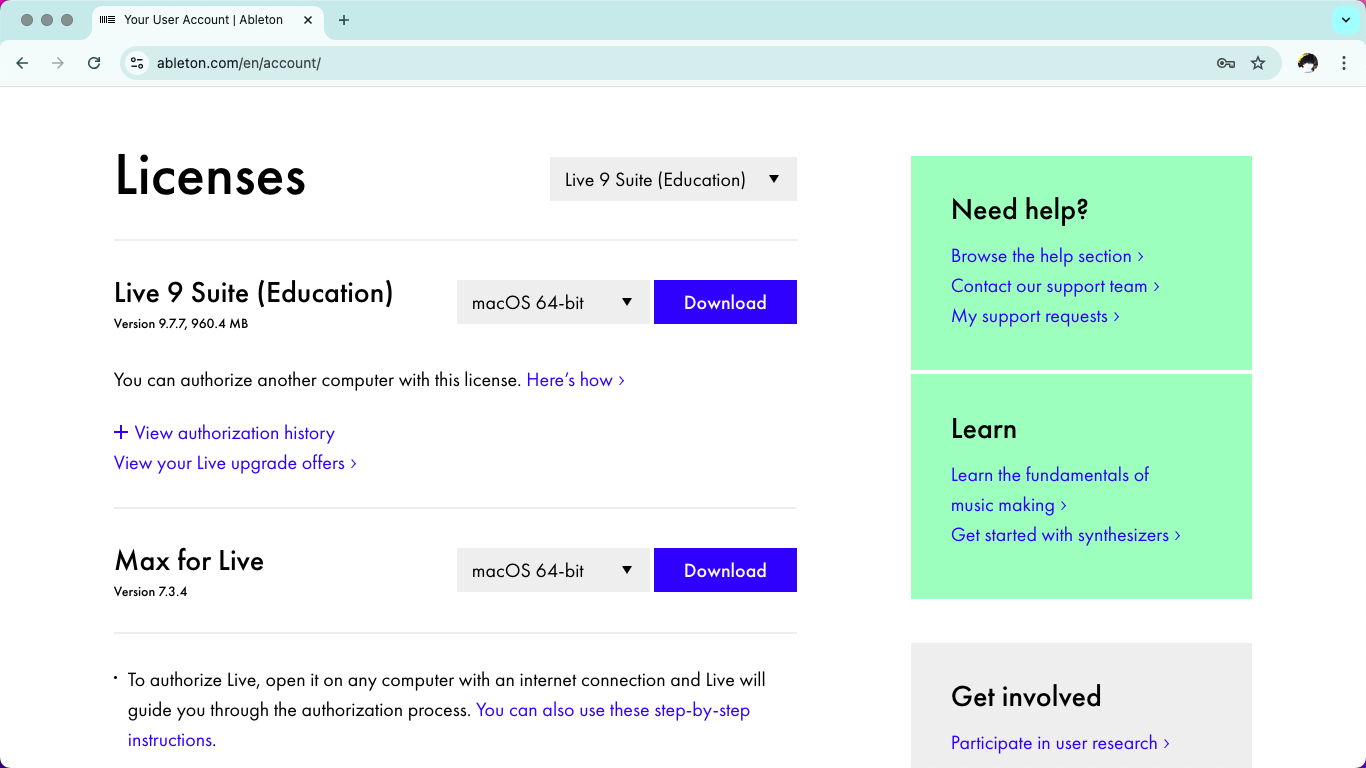Select the Your User Account tab

tap(208, 20)
